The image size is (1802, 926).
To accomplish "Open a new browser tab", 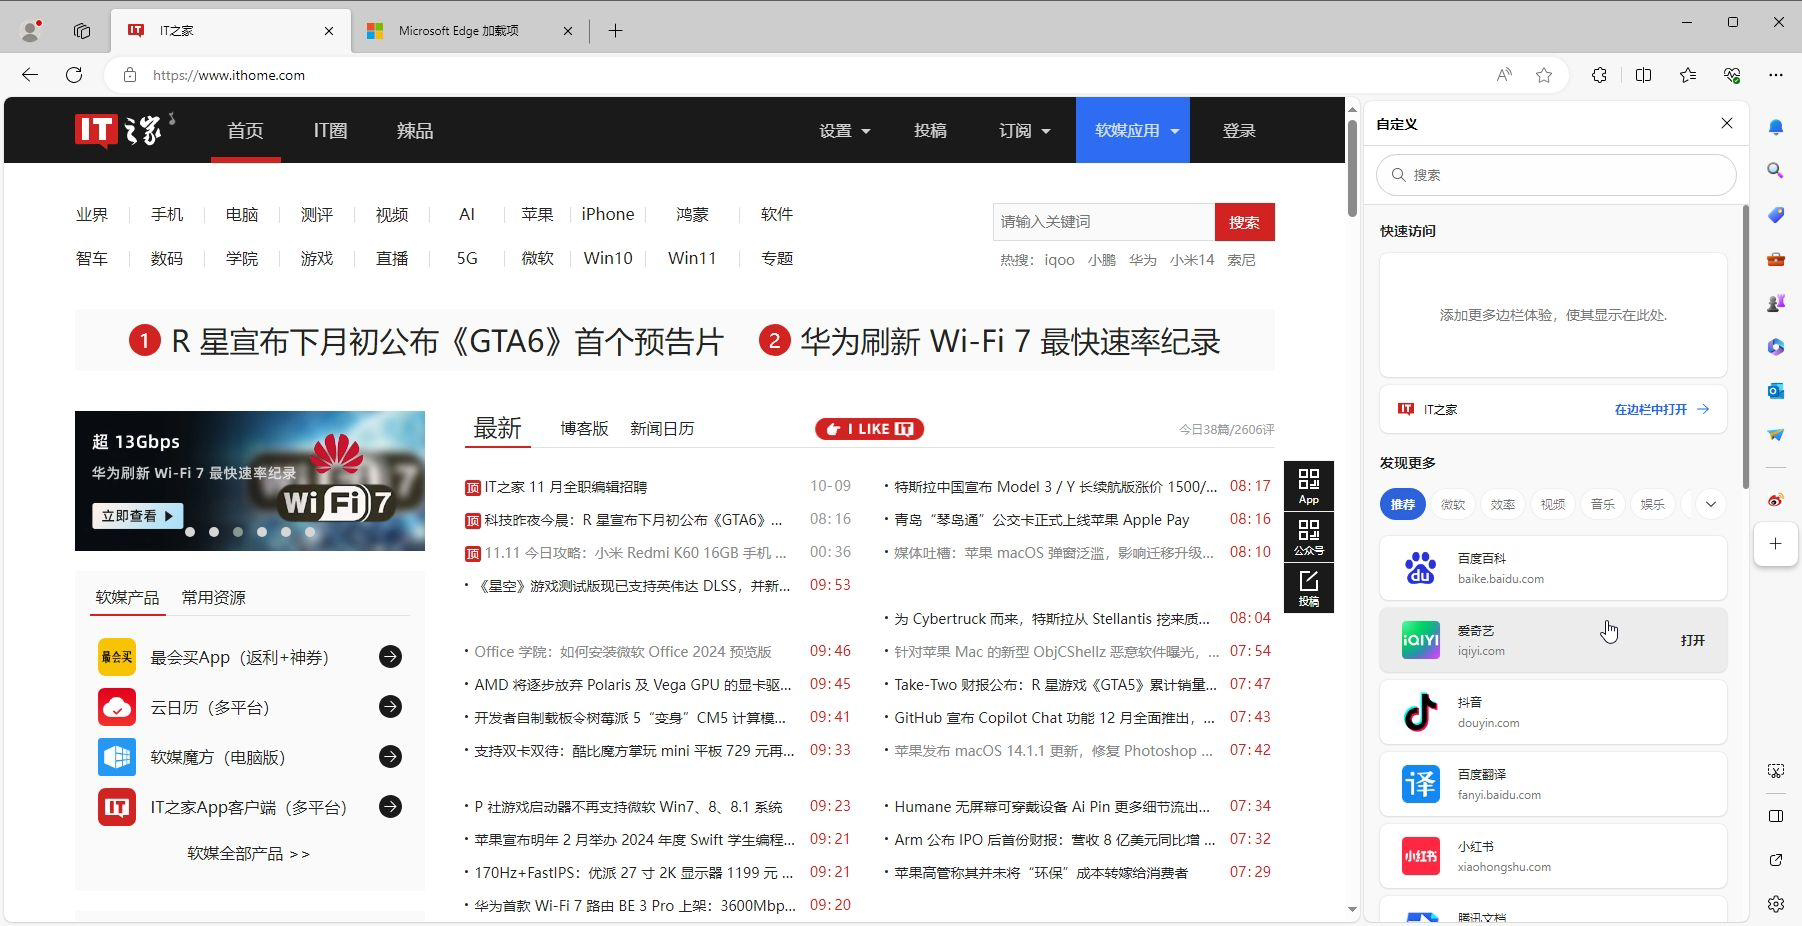I will (x=615, y=31).
